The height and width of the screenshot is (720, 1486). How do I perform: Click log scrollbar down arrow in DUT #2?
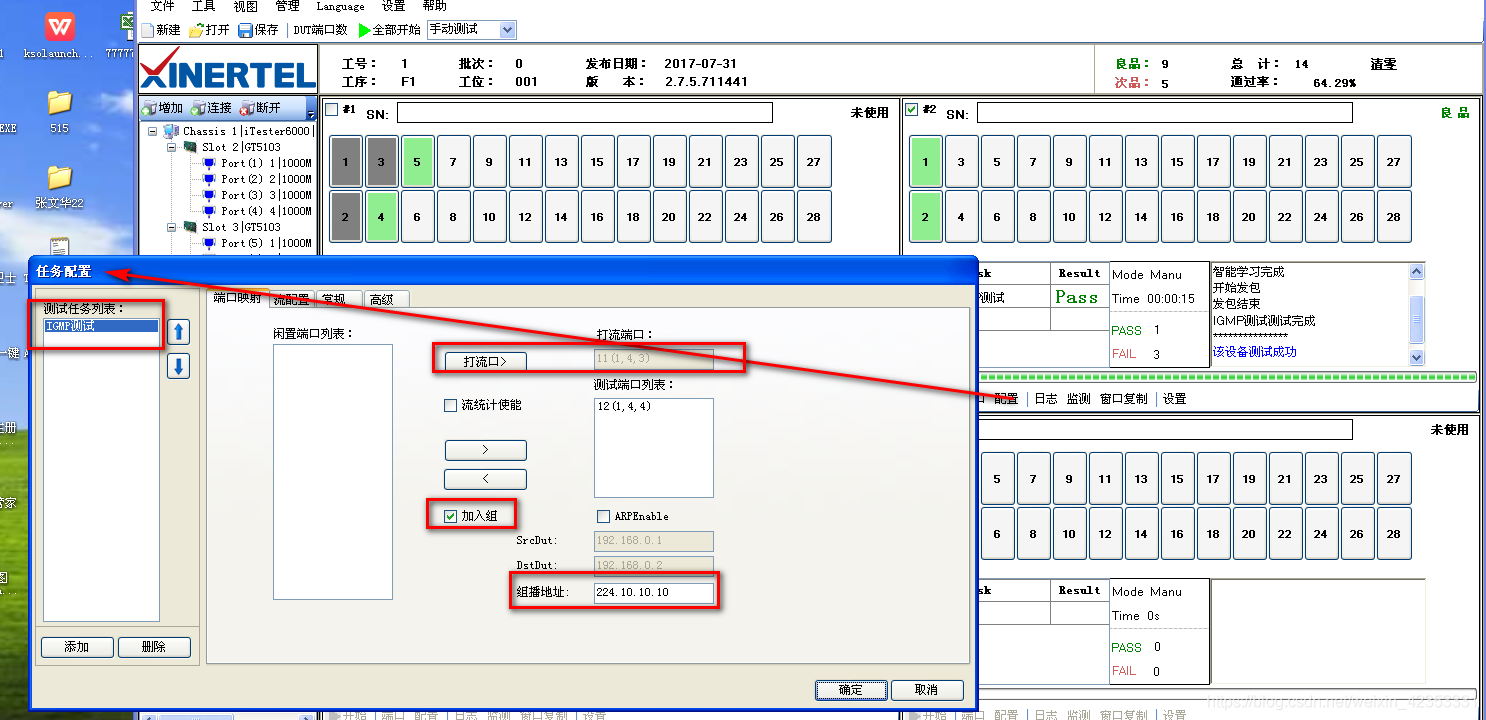(1416, 357)
